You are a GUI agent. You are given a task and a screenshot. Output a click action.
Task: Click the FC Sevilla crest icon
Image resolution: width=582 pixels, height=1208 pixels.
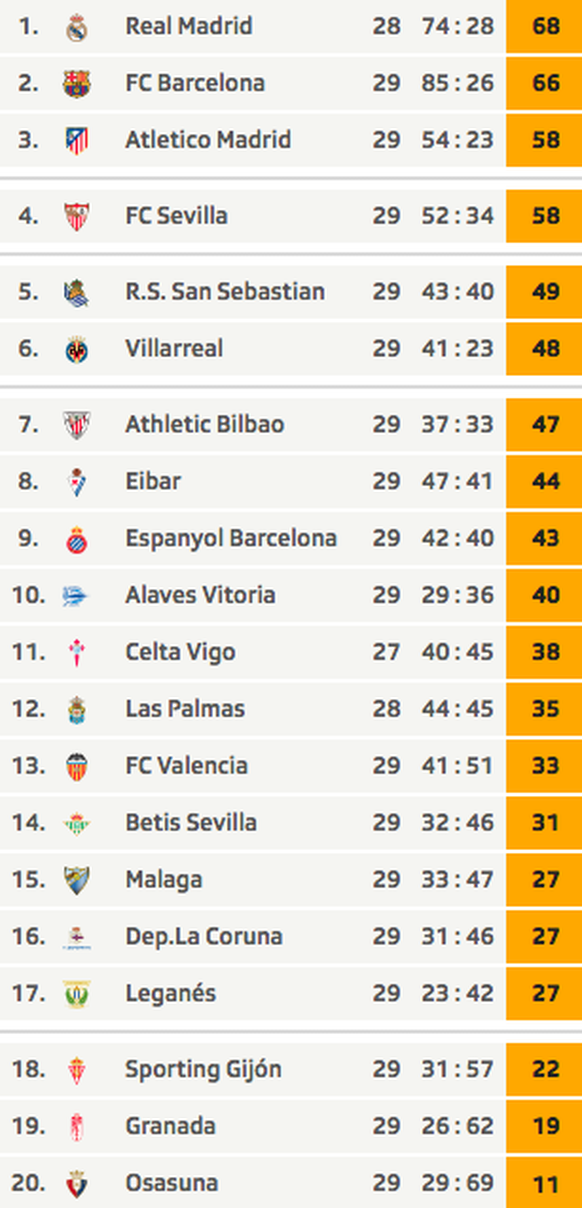(x=77, y=216)
